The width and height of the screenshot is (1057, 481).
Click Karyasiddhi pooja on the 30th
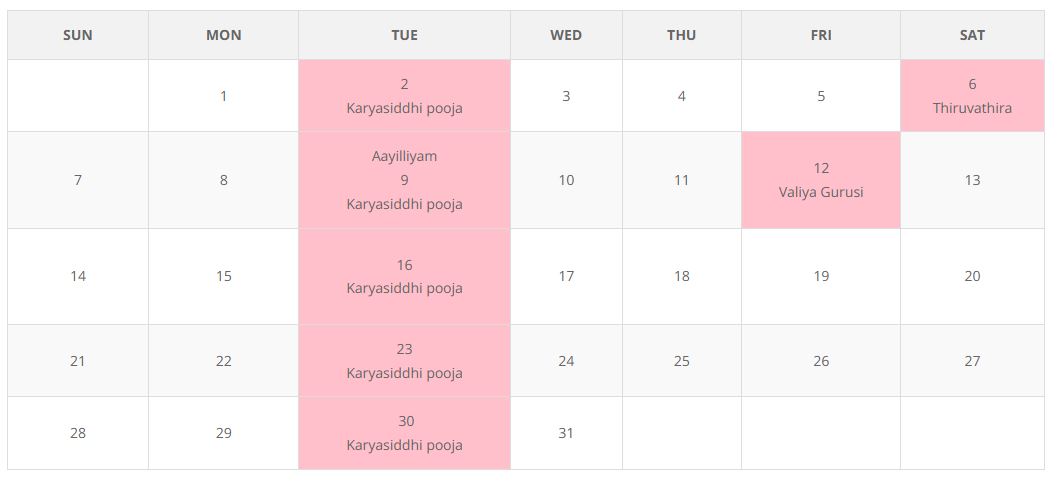(404, 445)
